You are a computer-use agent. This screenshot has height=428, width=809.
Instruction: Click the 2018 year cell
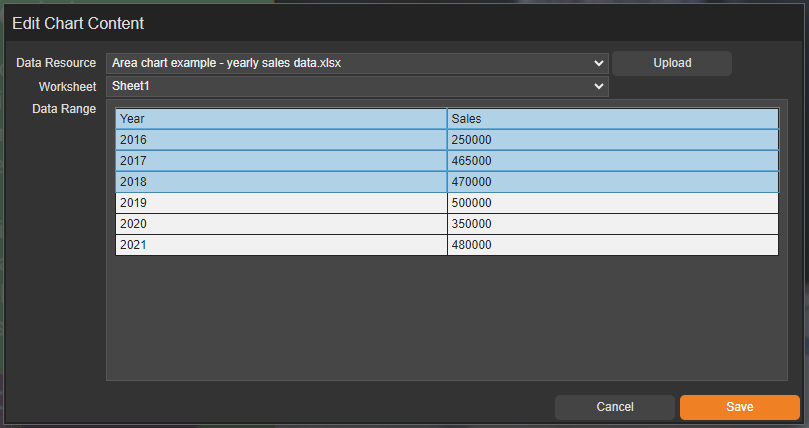point(281,182)
